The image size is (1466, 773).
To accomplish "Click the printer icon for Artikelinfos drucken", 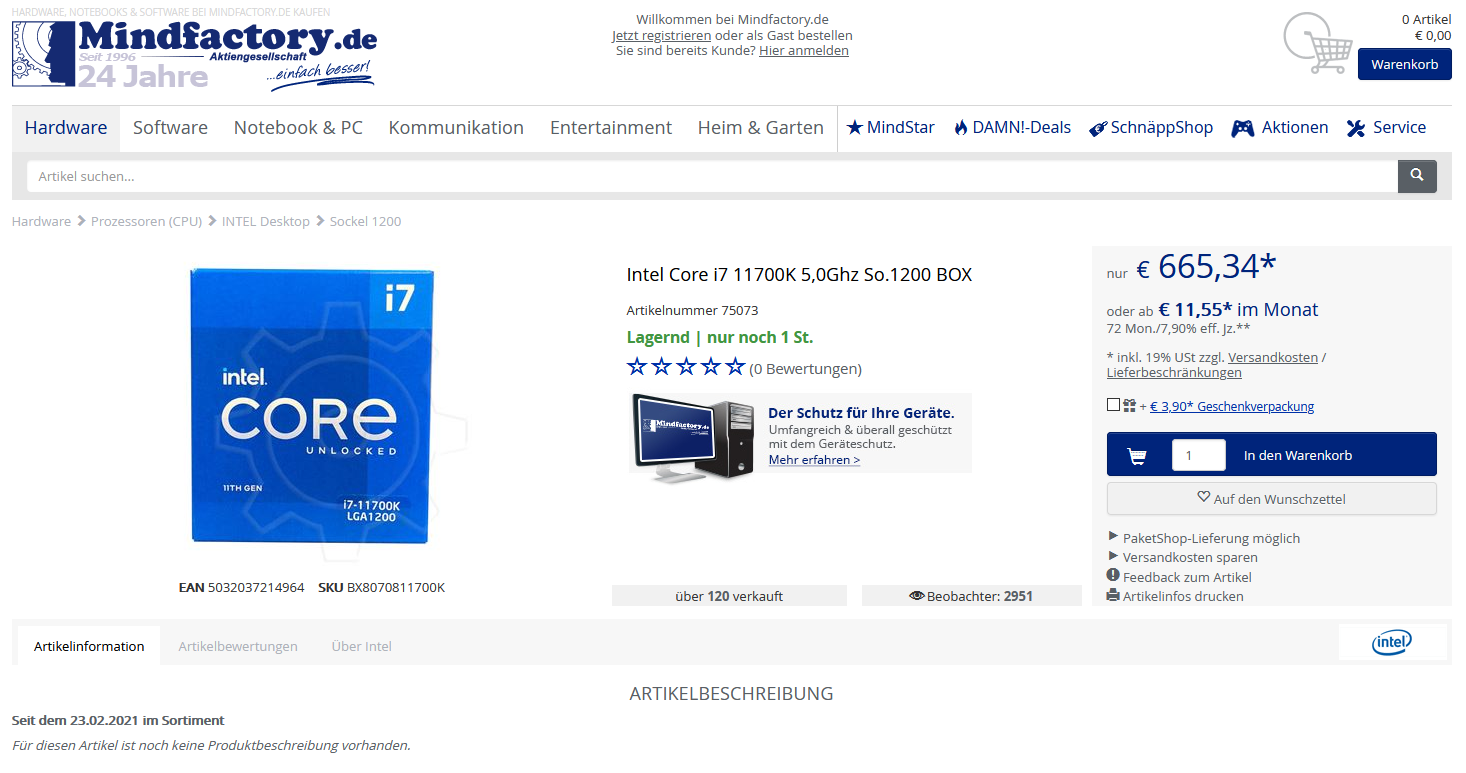I will (1113, 595).
